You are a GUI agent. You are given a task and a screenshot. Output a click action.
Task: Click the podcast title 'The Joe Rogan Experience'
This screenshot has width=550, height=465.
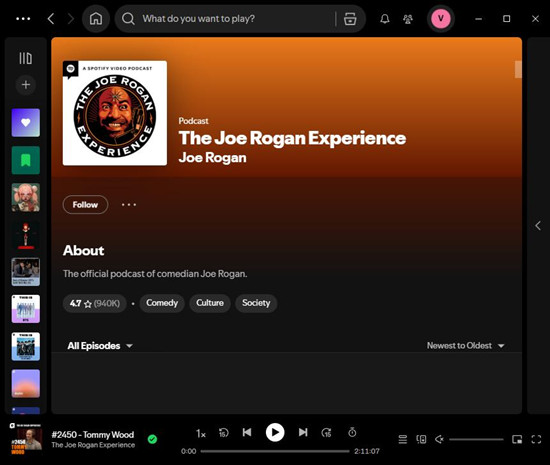point(292,138)
